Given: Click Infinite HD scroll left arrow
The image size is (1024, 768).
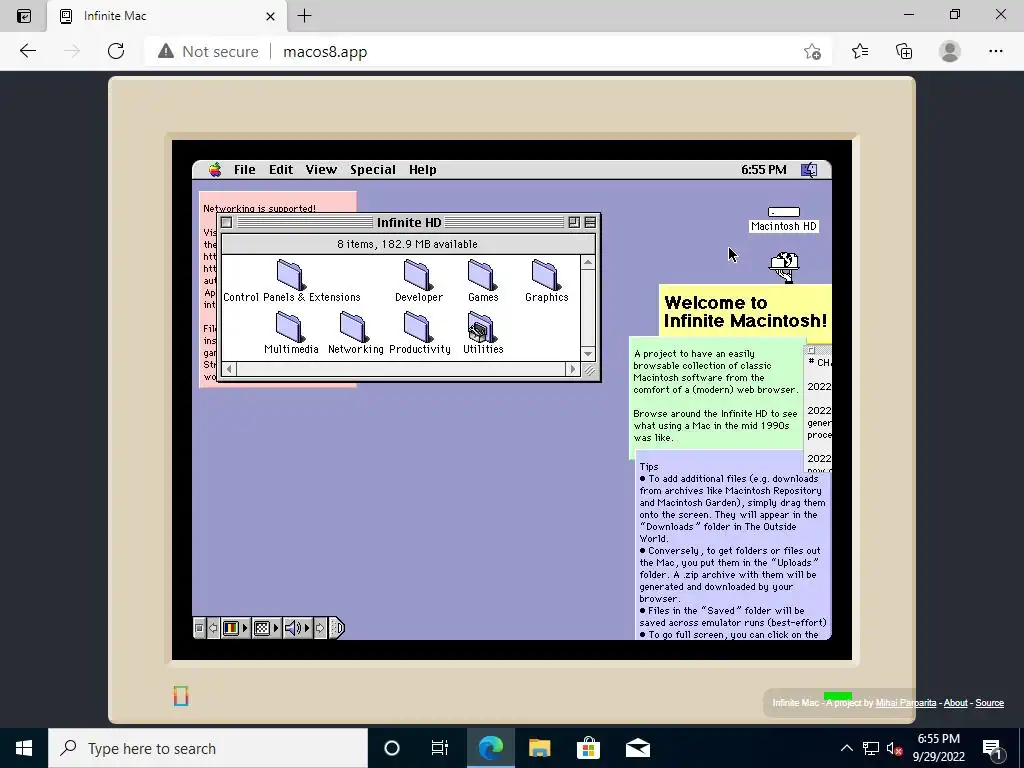Looking at the screenshot, I should (229, 370).
